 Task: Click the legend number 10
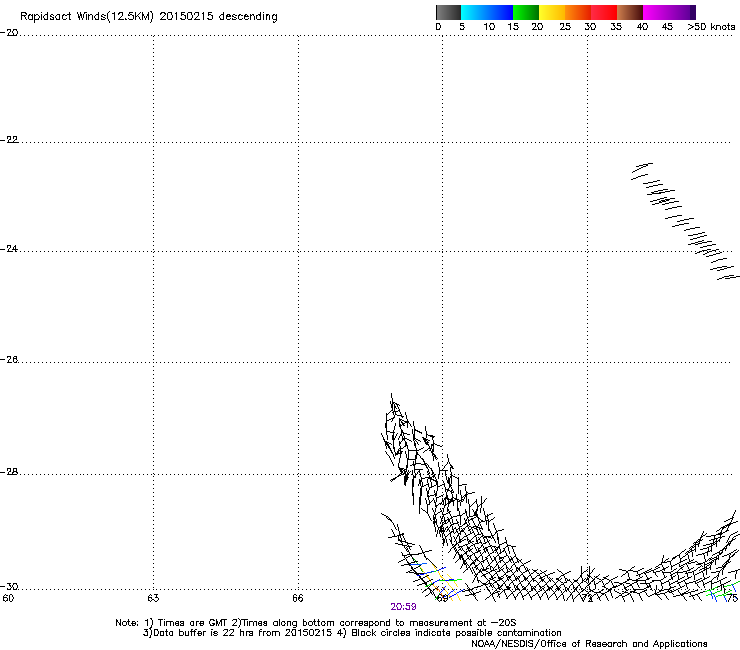coord(489,27)
